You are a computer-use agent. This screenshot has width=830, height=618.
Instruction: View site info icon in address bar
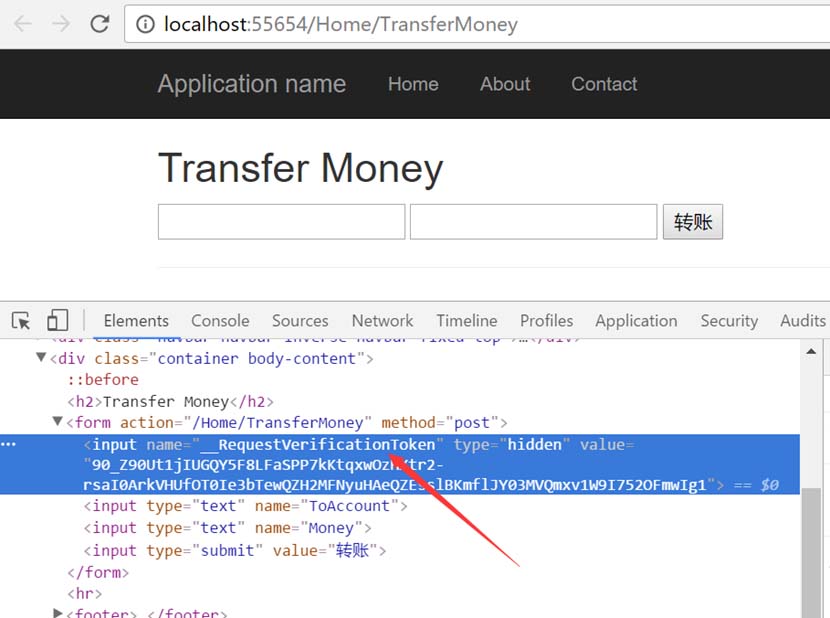click(145, 24)
